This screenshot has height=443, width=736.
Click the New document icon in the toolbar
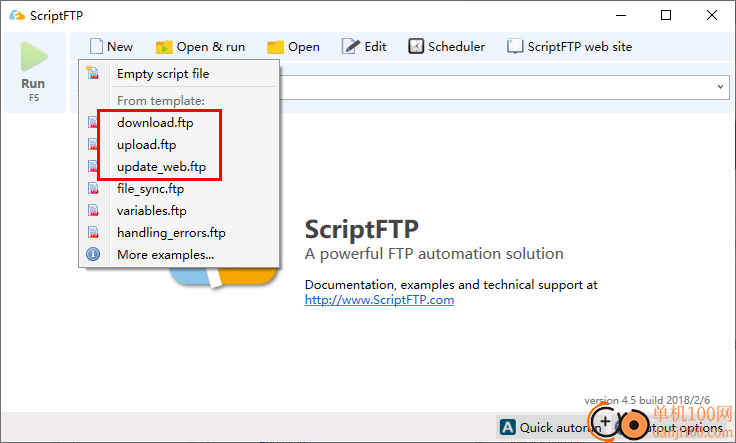point(96,46)
